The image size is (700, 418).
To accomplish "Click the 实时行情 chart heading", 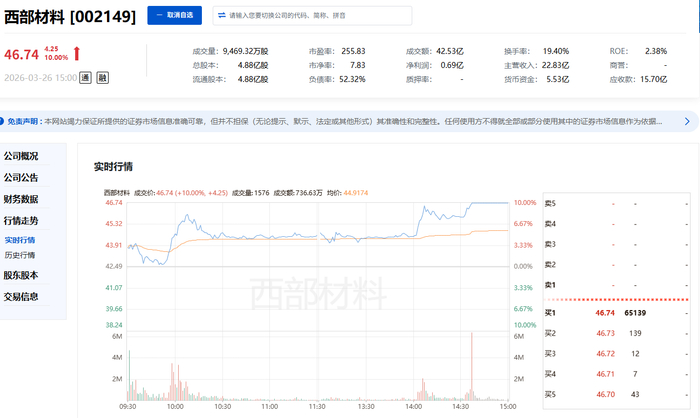I will pos(113,167).
